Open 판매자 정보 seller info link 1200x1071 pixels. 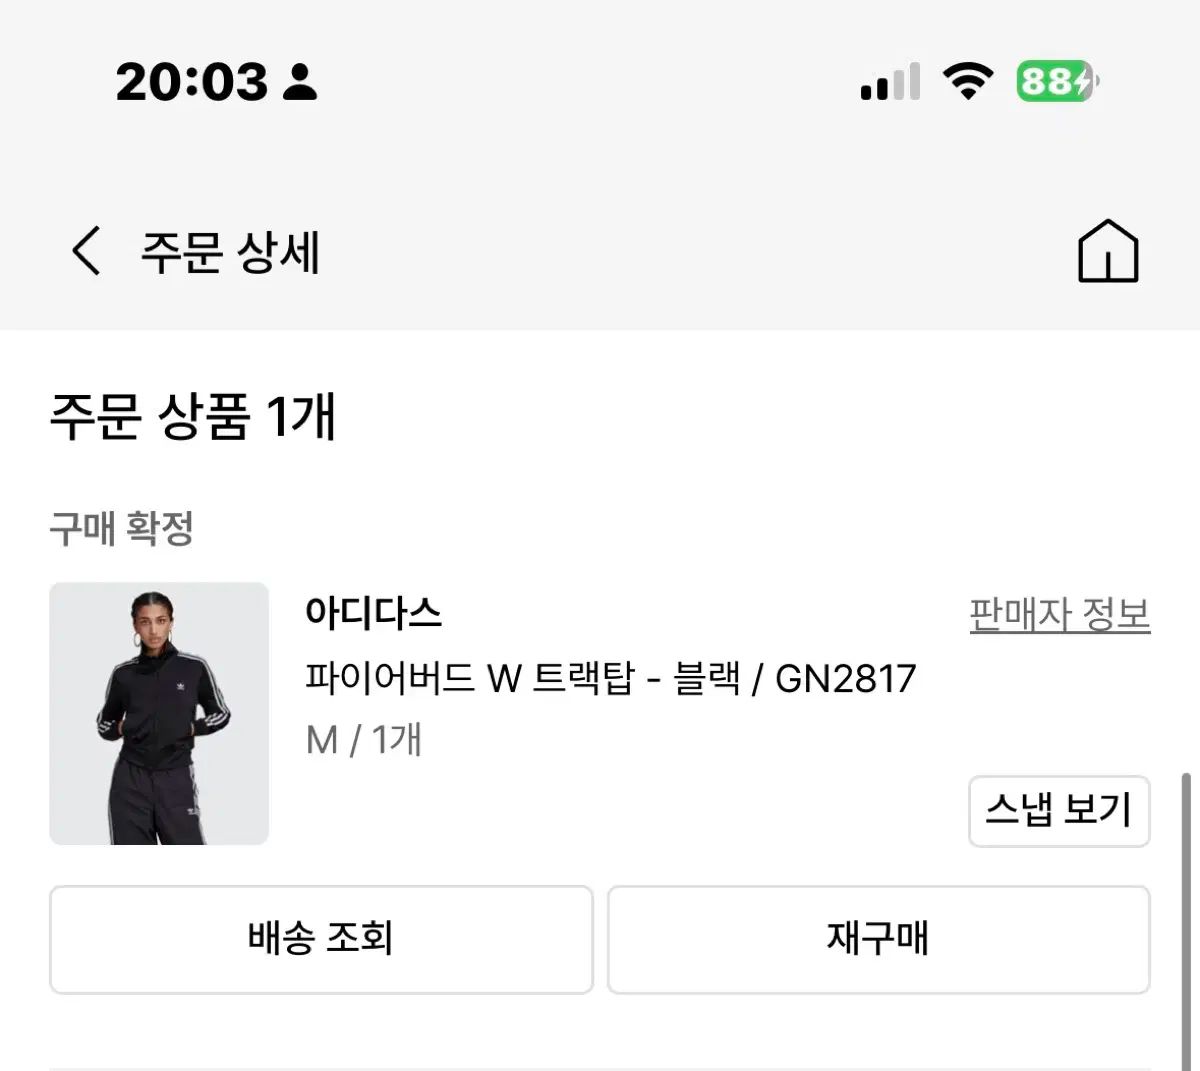[1059, 614]
